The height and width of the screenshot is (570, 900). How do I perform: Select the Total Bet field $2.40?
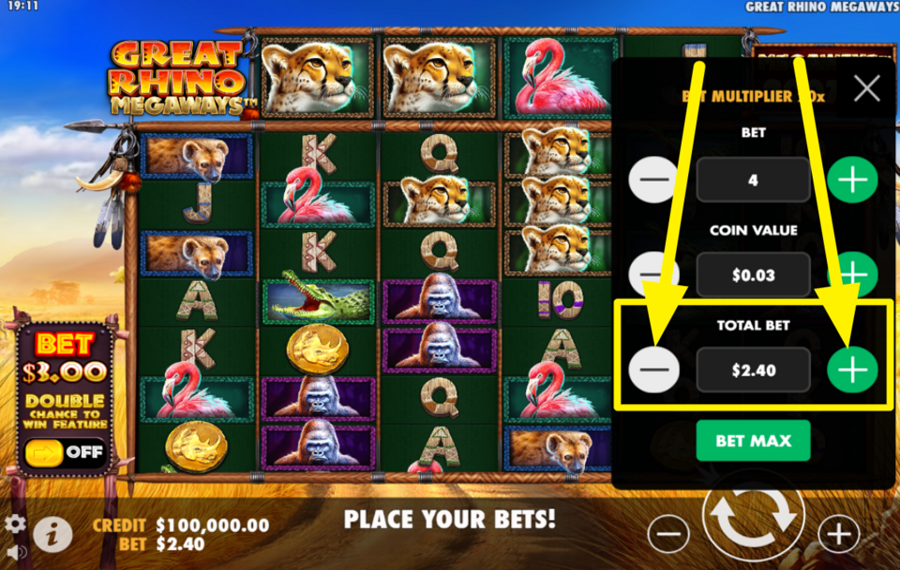click(x=753, y=370)
